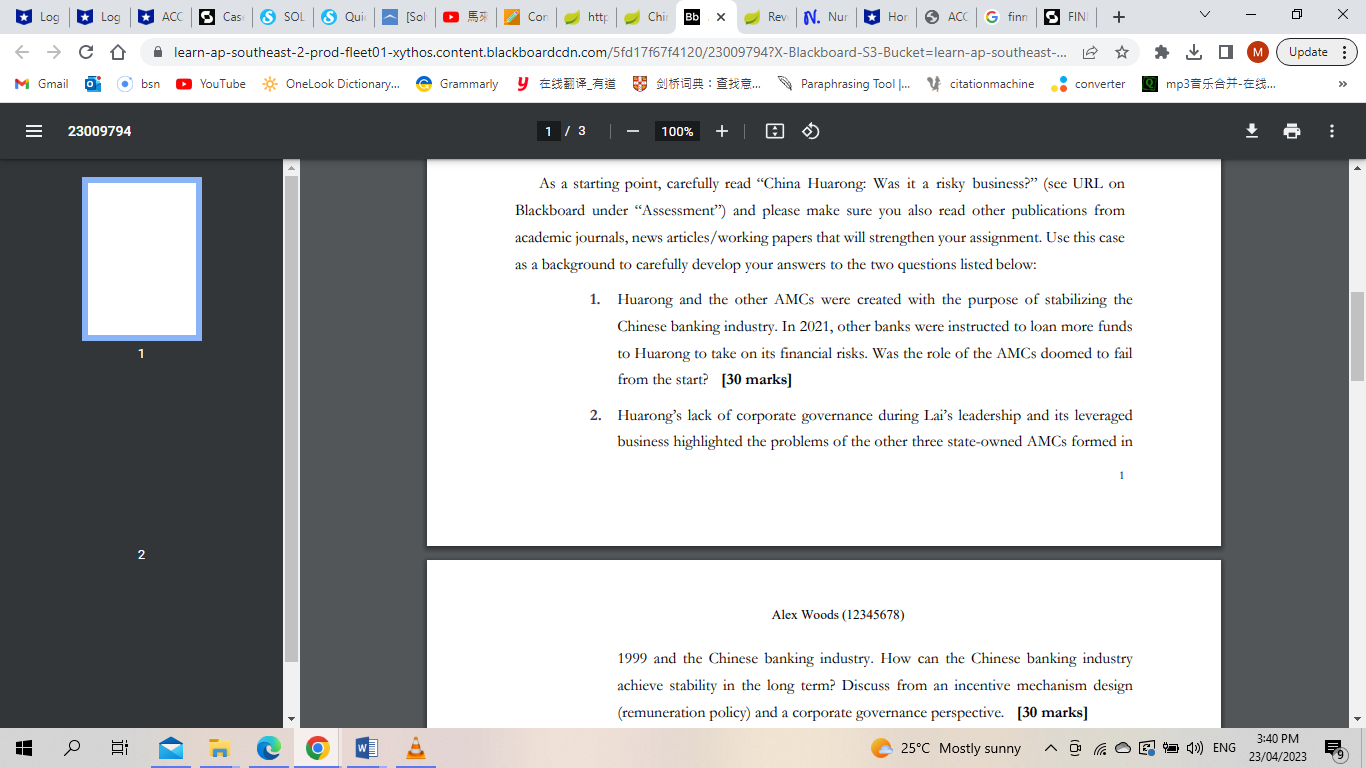The image size is (1366, 768).
Task: Launch Microsoft Edge from the taskbar
Action: [x=268, y=748]
